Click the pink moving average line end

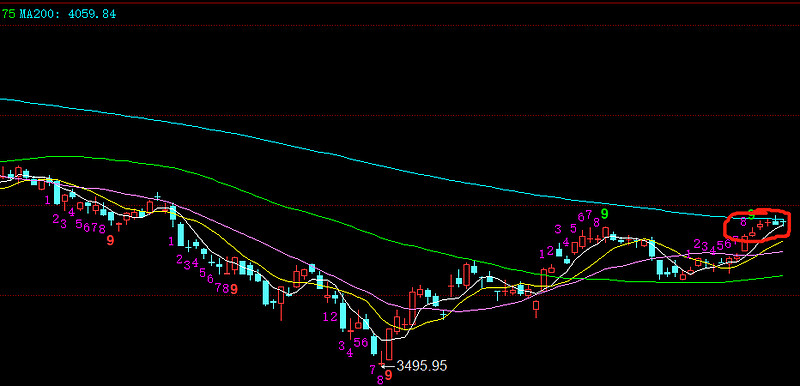pos(781,251)
